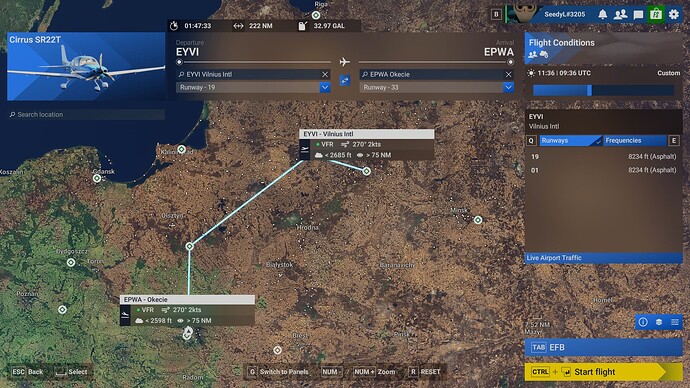Click the Custom time label
The image size is (690, 388).
point(668,73)
